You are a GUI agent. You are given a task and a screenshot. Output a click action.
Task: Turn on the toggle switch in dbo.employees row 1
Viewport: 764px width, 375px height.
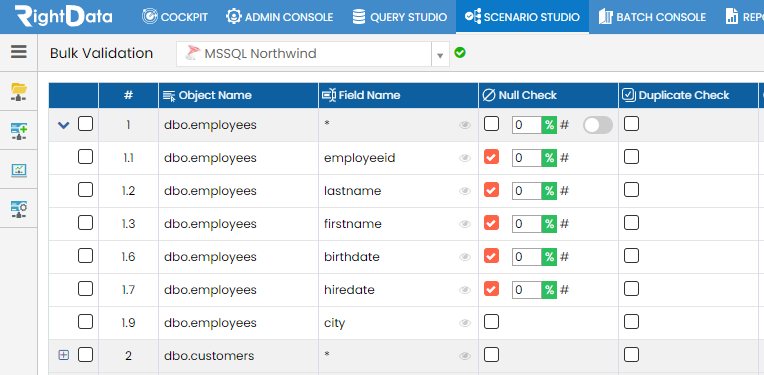tap(598, 125)
